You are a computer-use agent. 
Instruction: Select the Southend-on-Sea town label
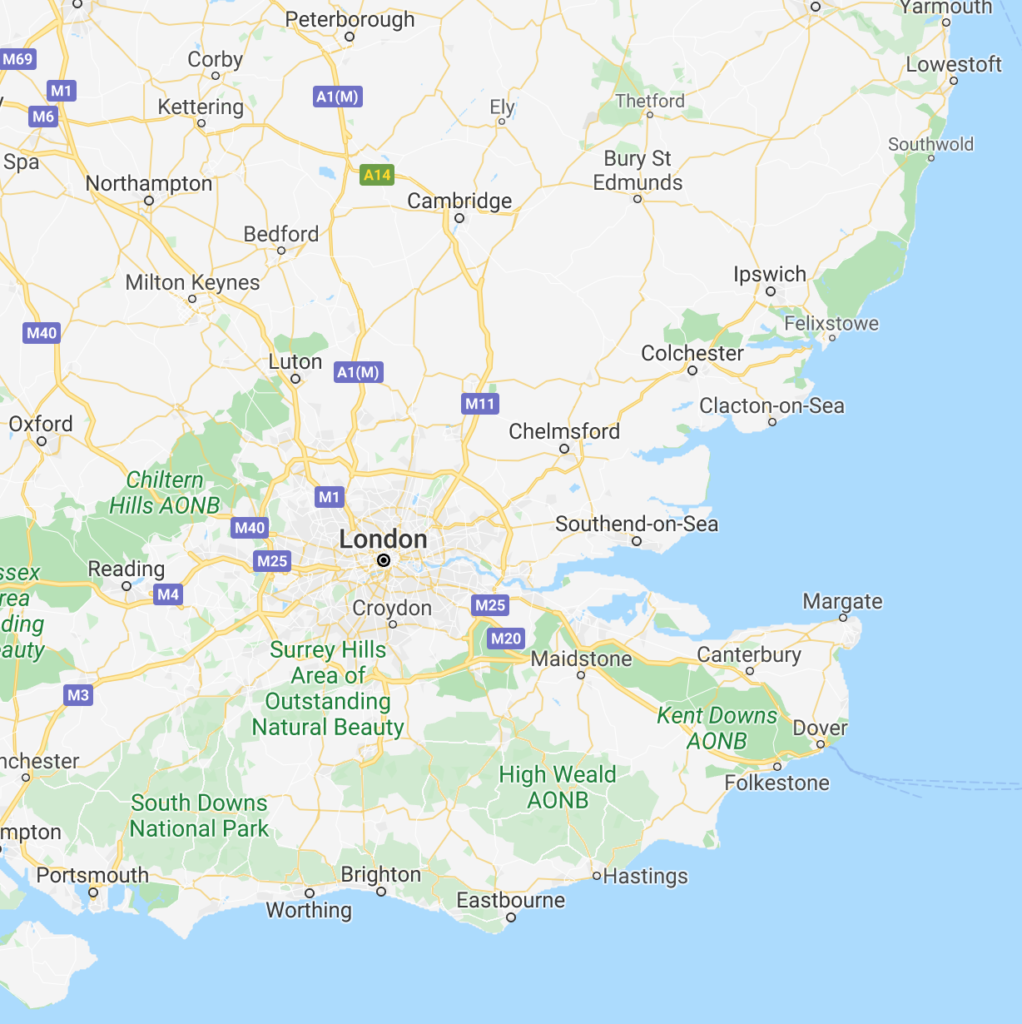636,524
